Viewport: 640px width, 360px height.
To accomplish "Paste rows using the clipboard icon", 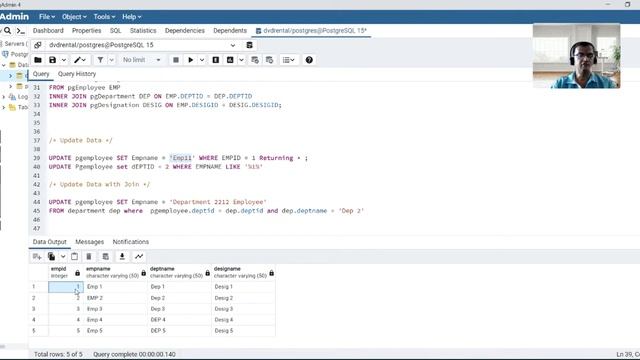I will [74, 256].
